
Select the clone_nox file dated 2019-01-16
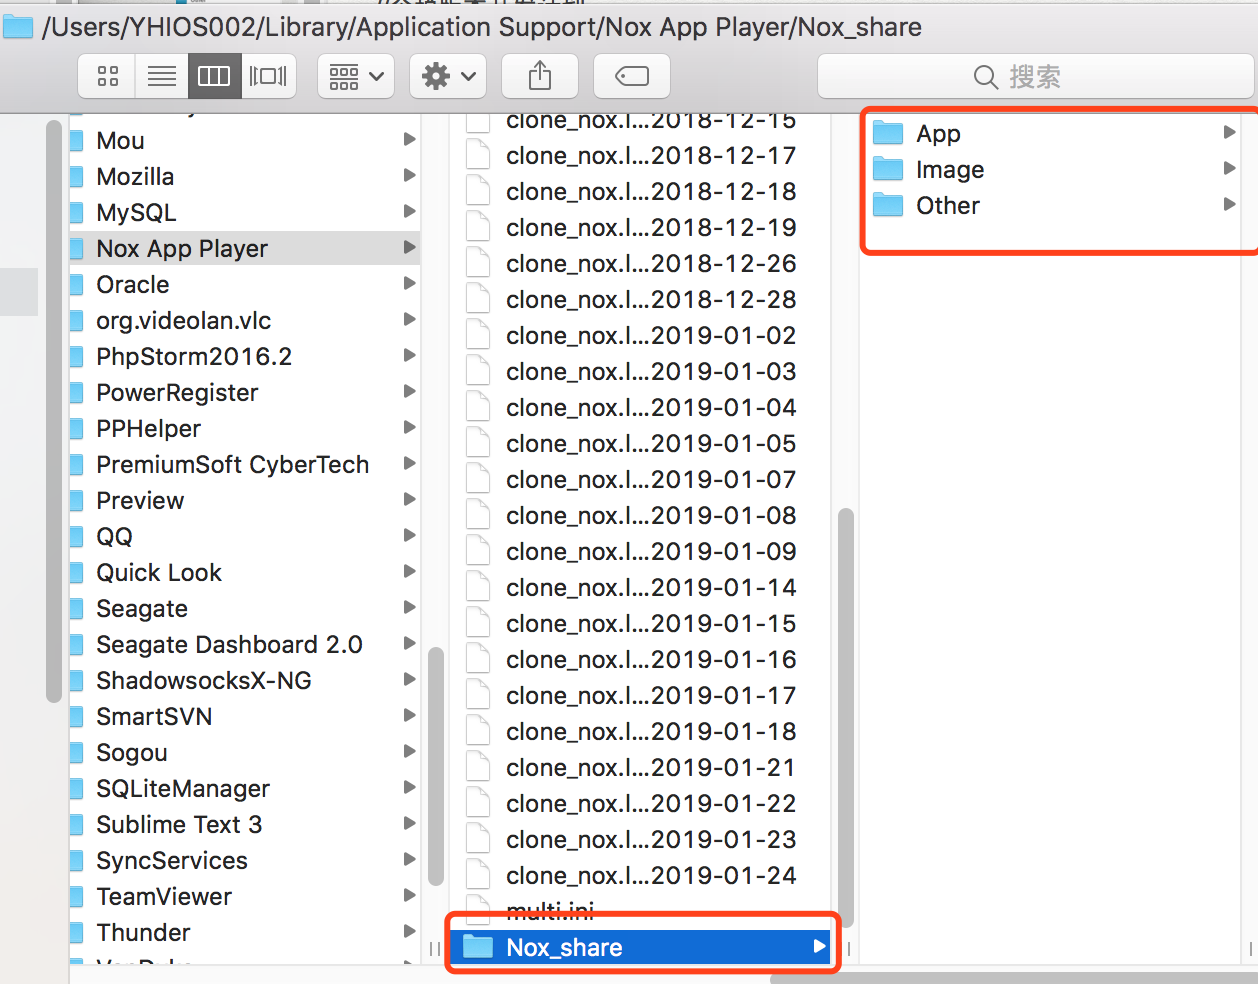(640, 659)
